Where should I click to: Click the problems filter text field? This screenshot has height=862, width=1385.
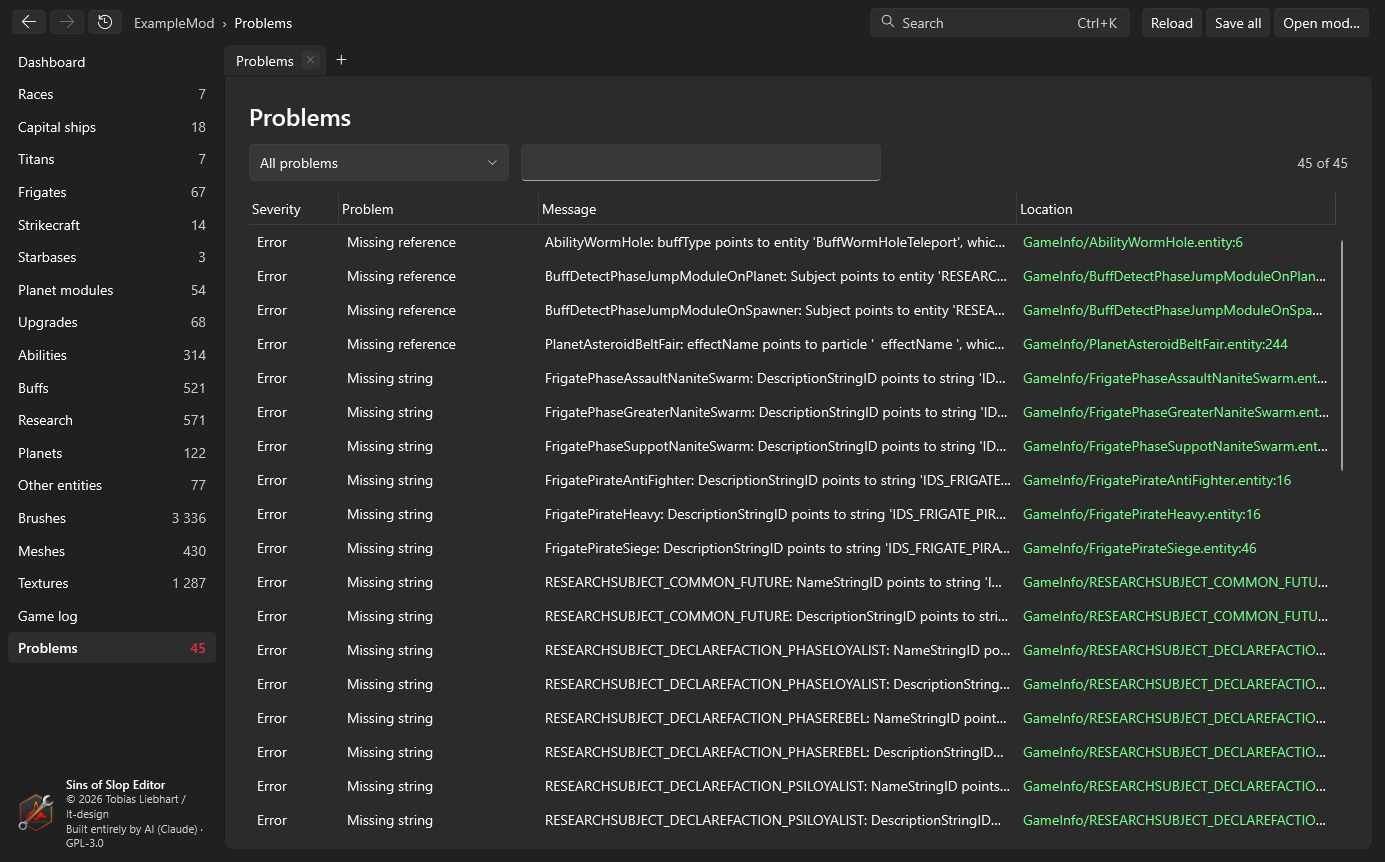[x=701, y=163]
